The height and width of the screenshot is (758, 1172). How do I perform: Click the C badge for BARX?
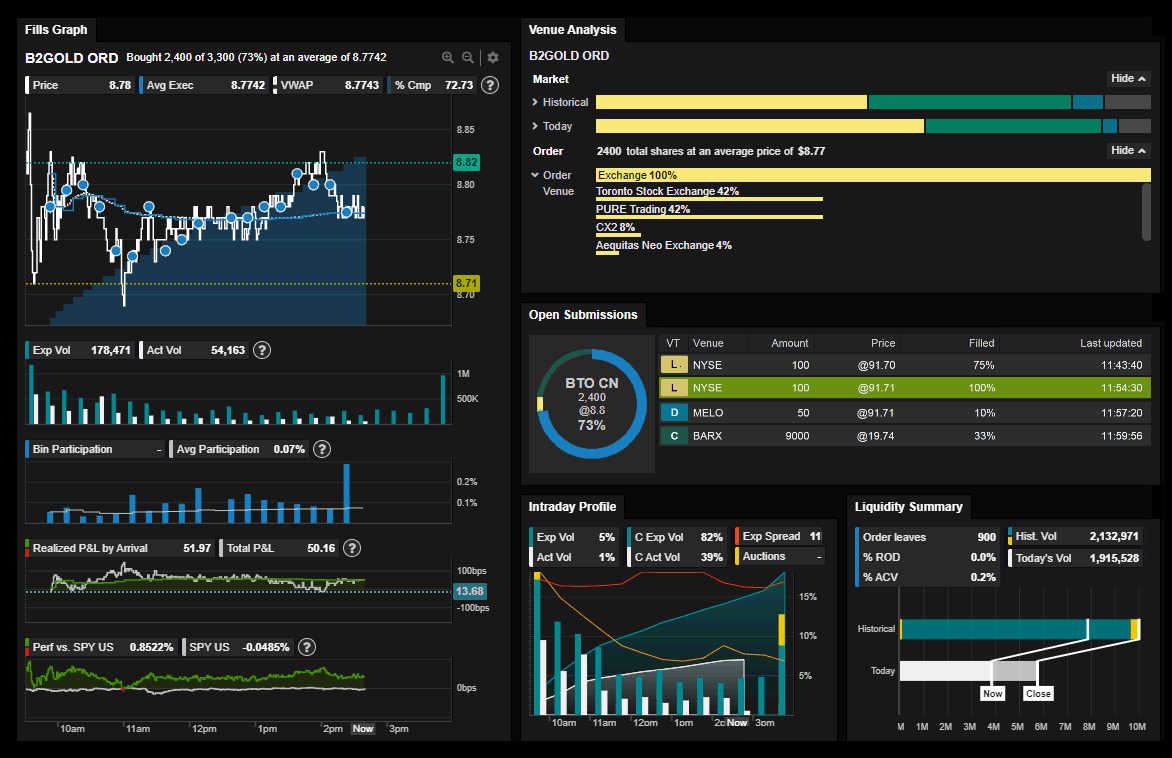click(x=674, y=436)
